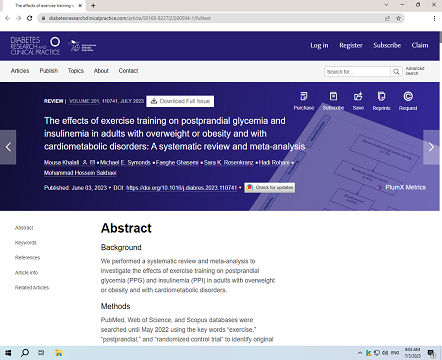Click the browser Forward arrow
The width and height of the screenshot is (442, 360).
(x=19, y=18)
